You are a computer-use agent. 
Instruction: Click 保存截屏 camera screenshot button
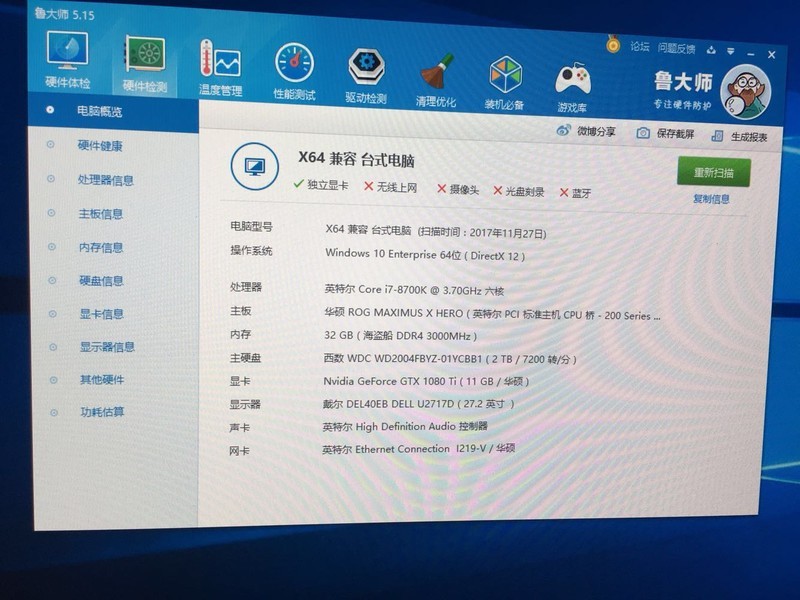(x=665, y=134)
